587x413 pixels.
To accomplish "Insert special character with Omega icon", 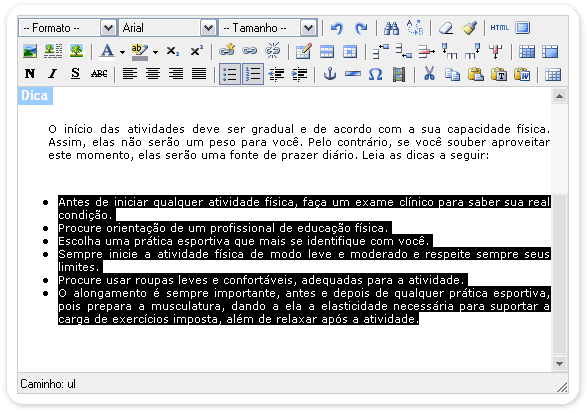I will 375,74.
